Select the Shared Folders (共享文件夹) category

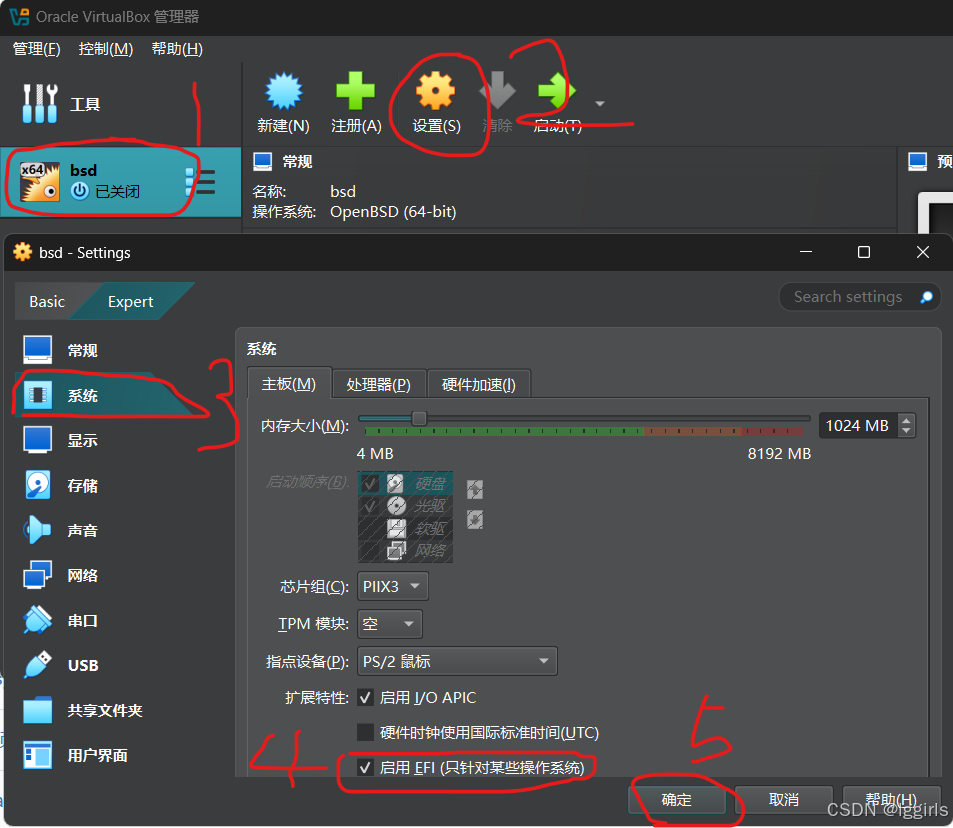[x=103, y=710]
